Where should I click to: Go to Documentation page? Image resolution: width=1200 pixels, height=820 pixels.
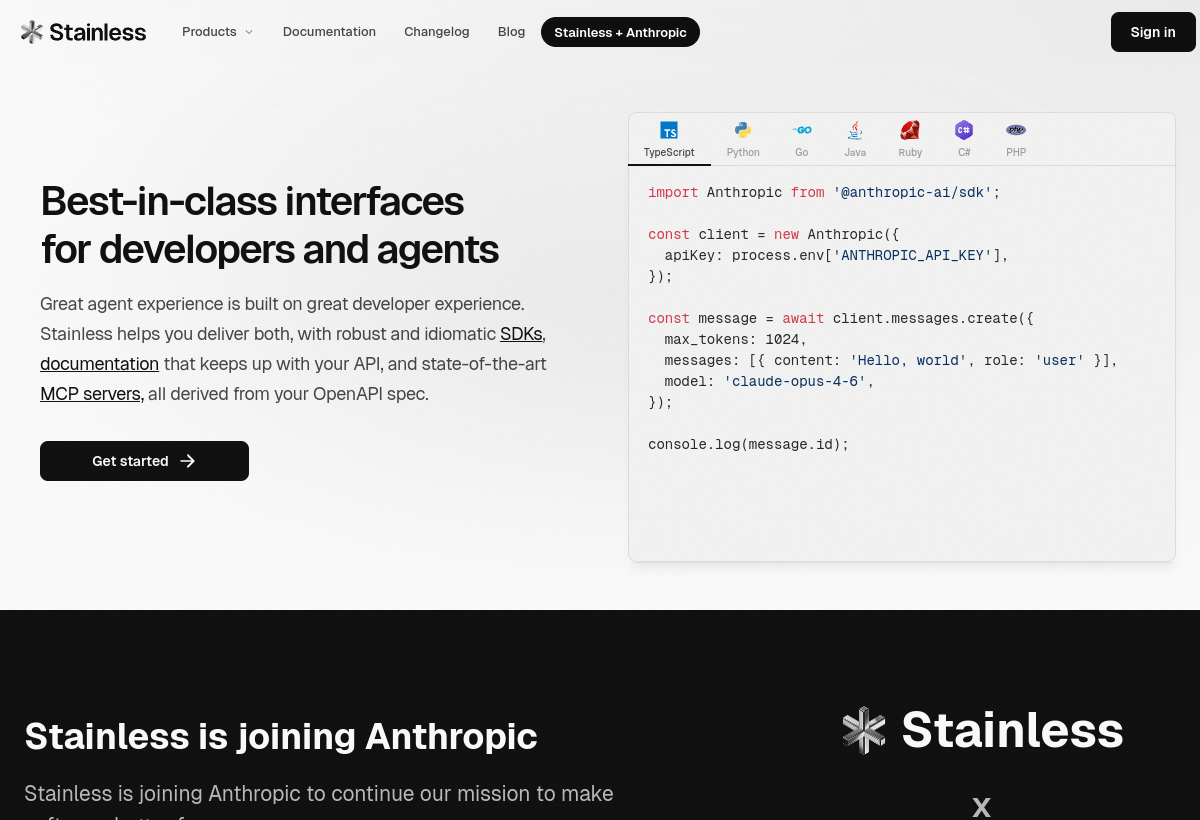click(329, 32)
